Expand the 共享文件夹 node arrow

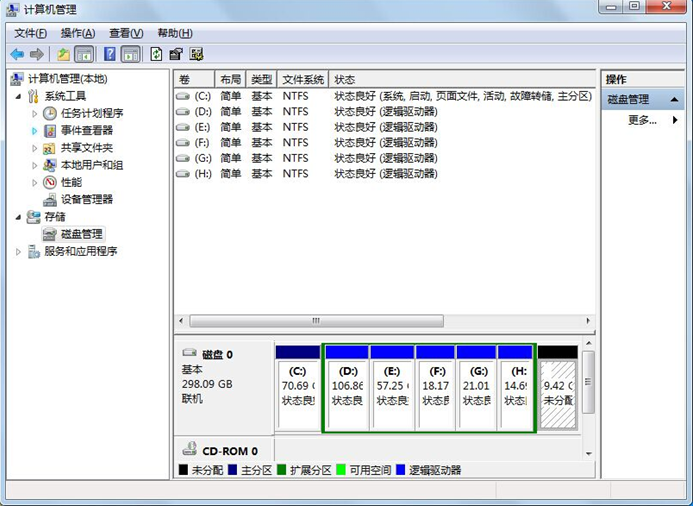tap(34, 148)
